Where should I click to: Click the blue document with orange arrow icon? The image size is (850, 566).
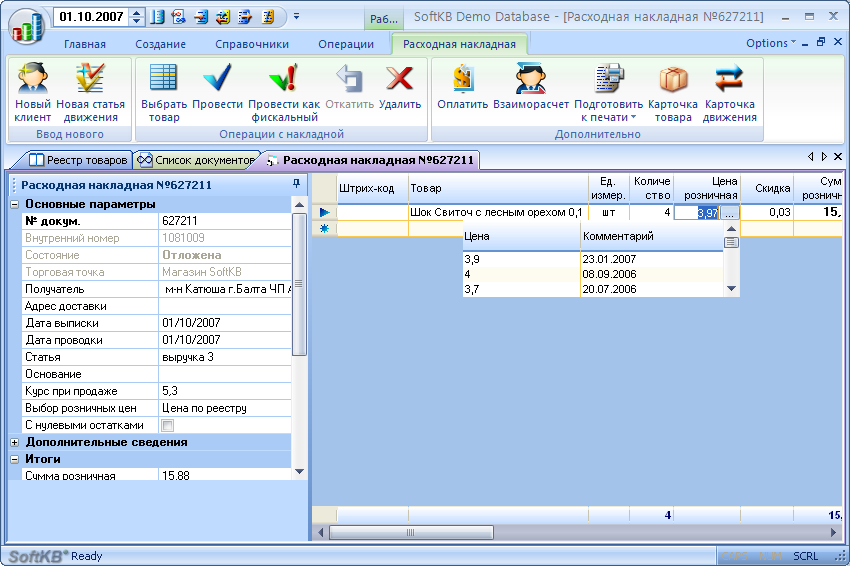201,17
